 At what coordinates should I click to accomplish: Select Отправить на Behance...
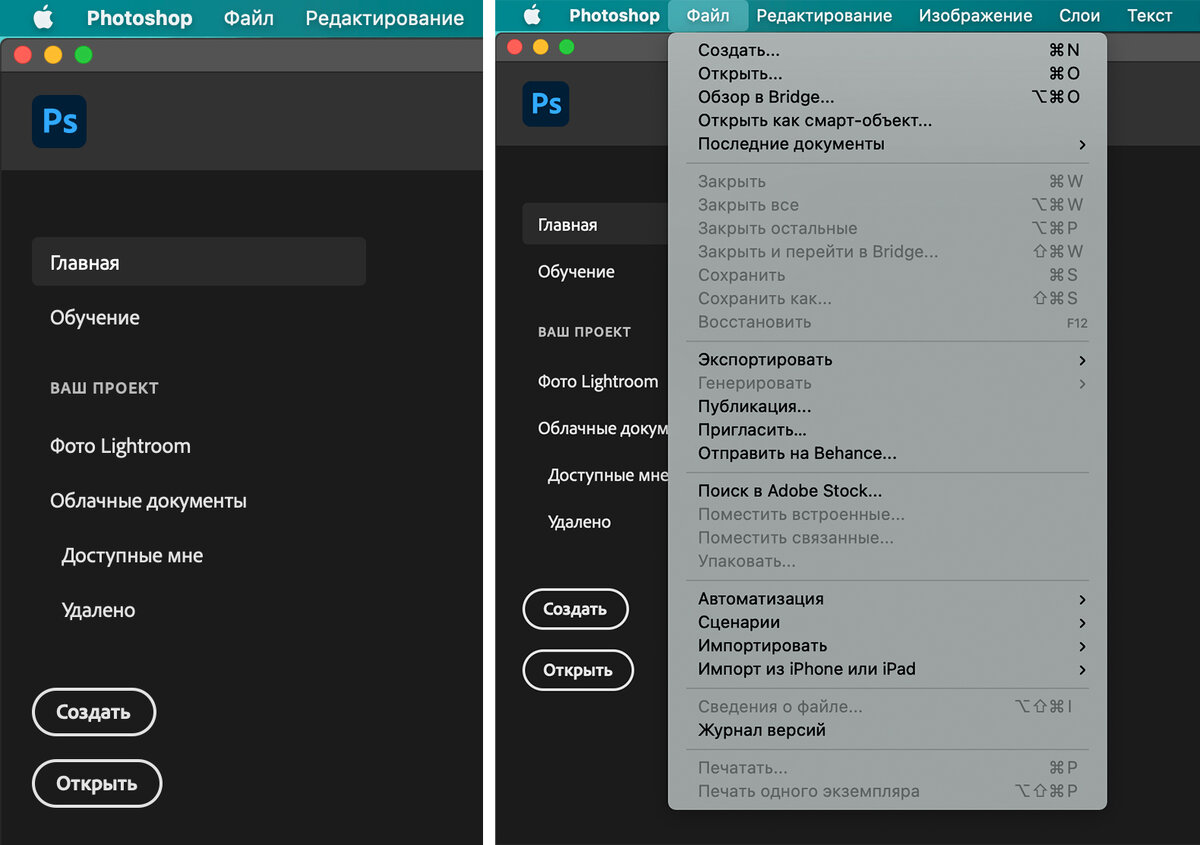888,453
